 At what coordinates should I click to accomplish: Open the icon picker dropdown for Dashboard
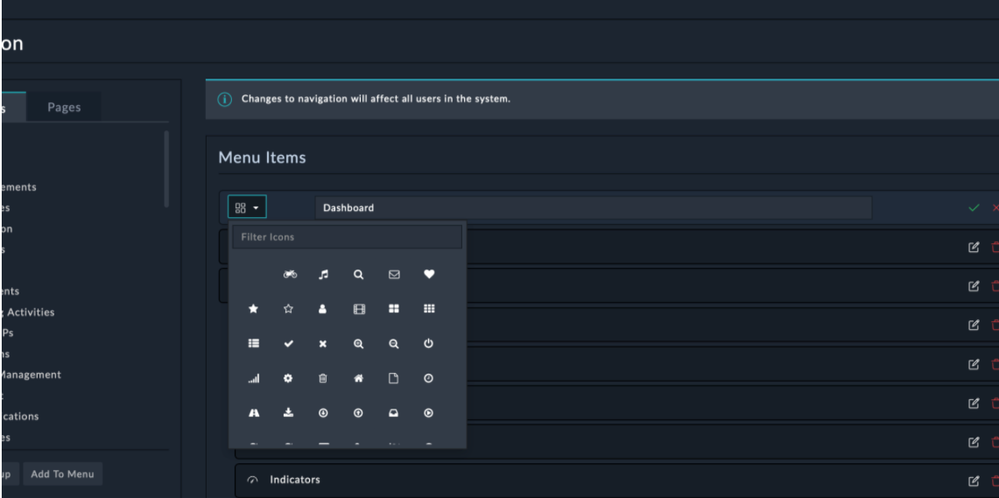pos(246,208)
